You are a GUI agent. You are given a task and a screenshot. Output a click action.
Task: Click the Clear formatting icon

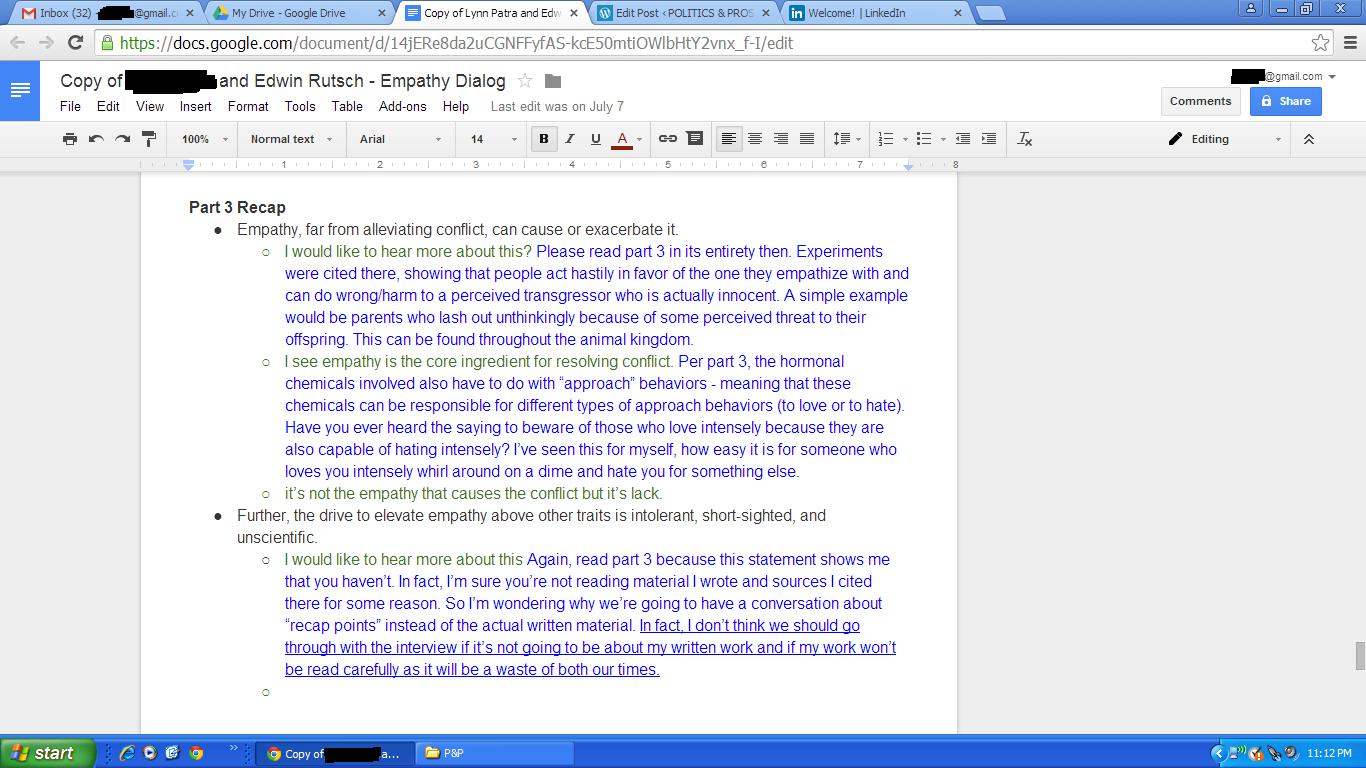[x=1024, y=139]
